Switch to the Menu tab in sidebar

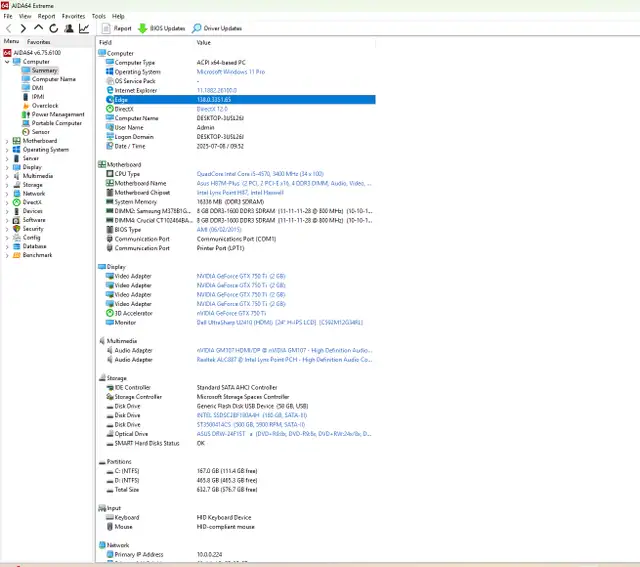click(11, 41)
